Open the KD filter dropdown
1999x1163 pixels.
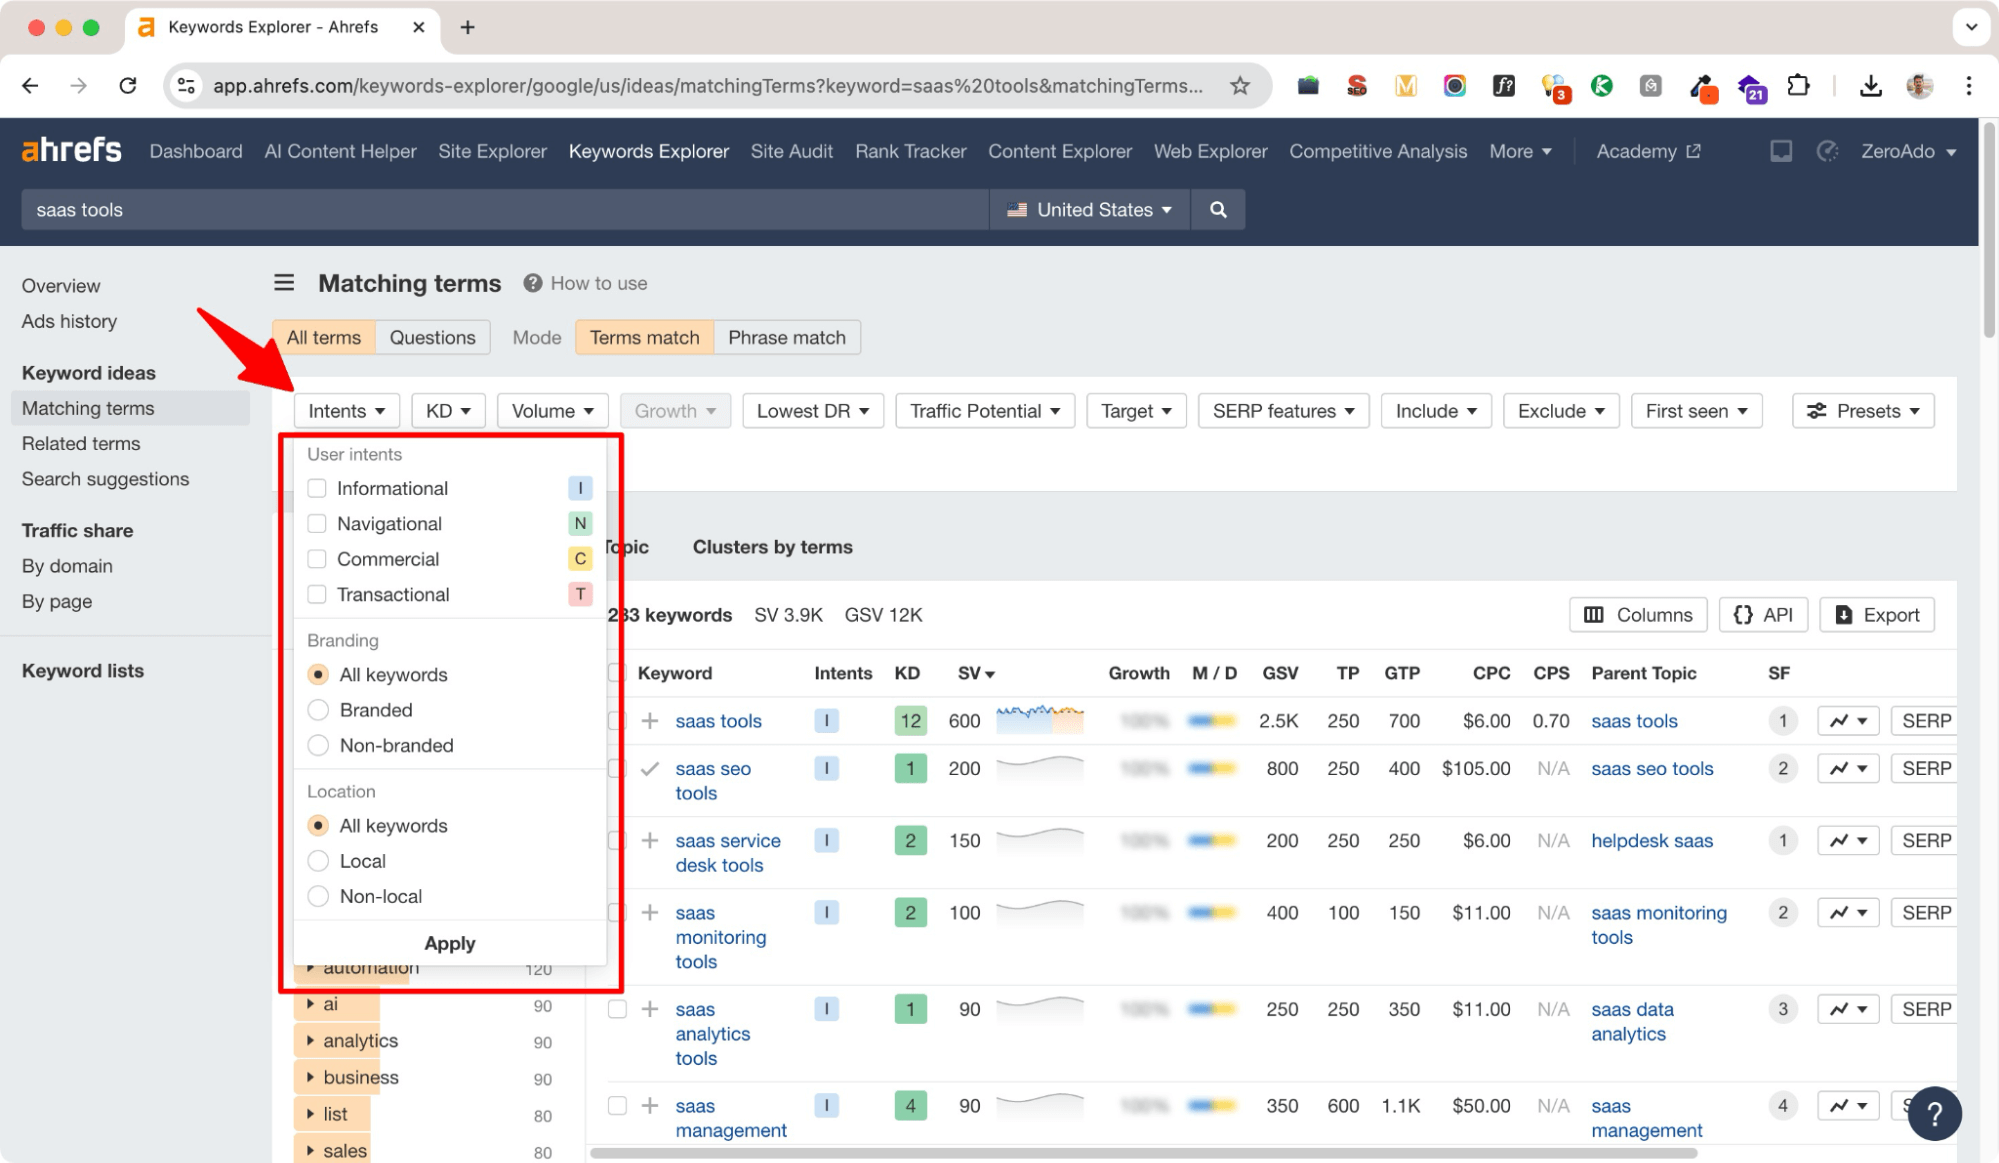coord(448,411)
